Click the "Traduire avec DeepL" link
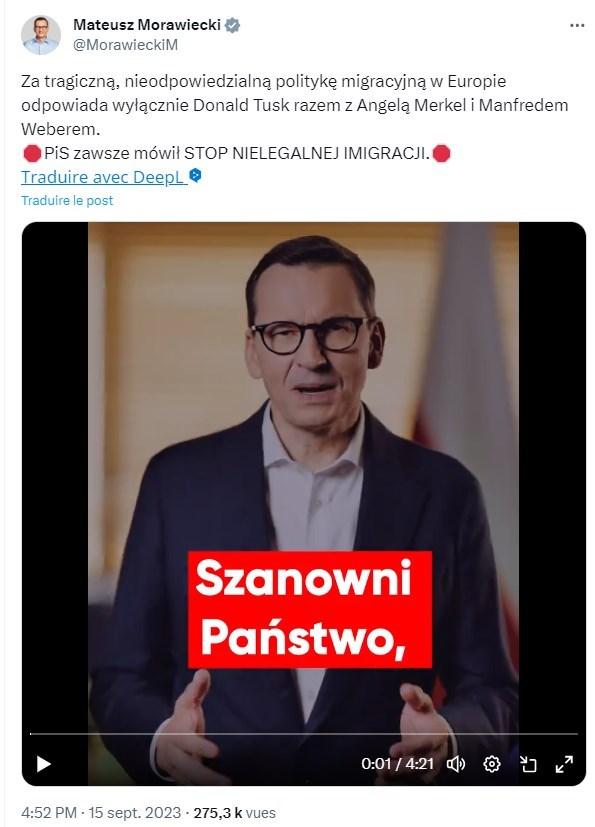 (x=104, y=177)
